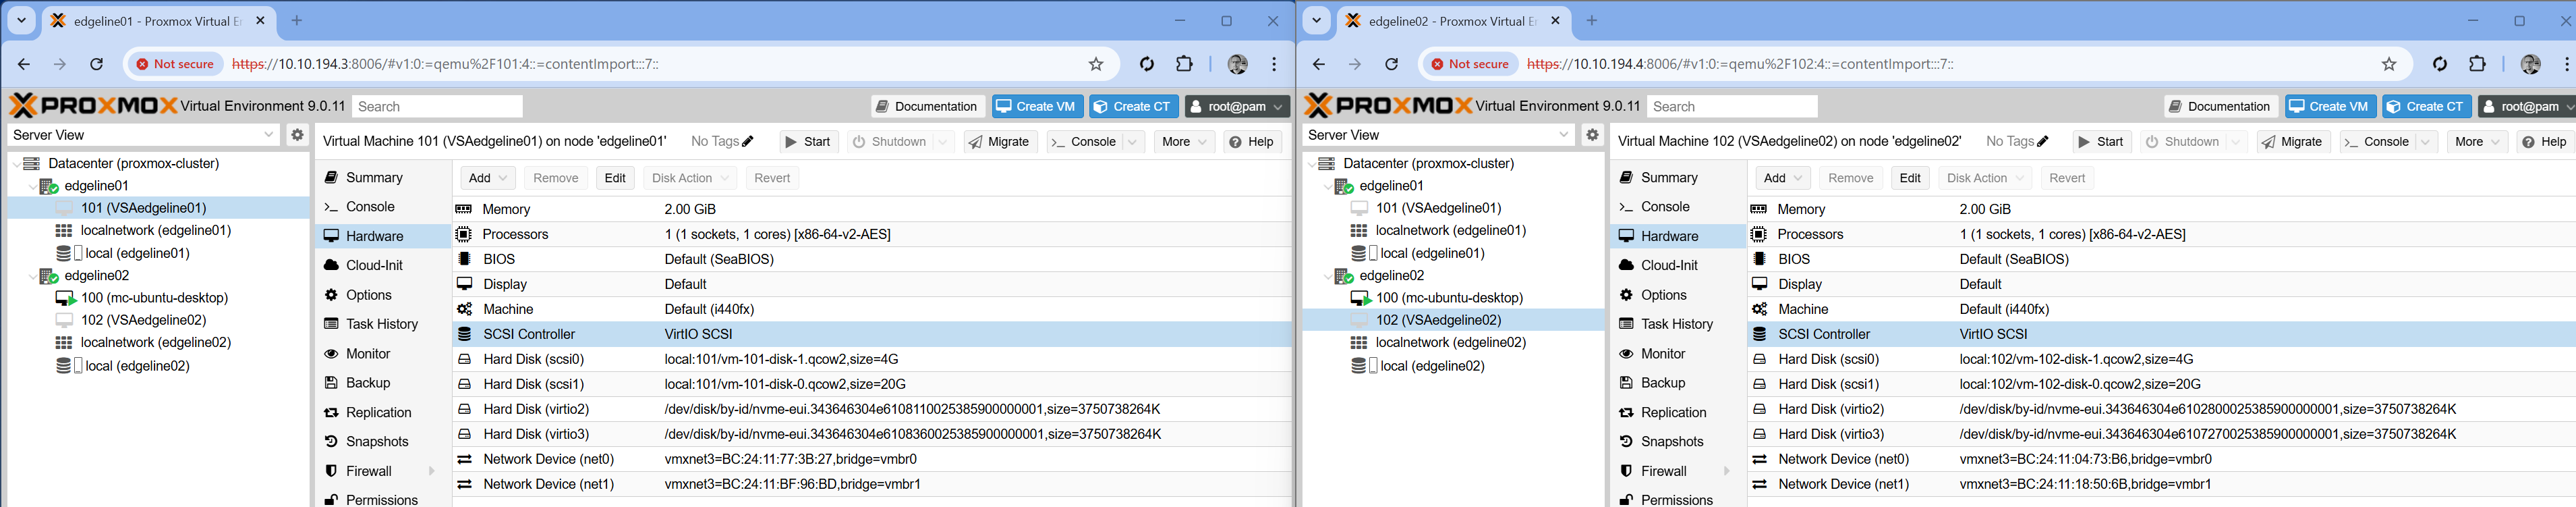Select localnetwork (edgeline02) in edgeline02 window tree

(x=1450, y=343)
